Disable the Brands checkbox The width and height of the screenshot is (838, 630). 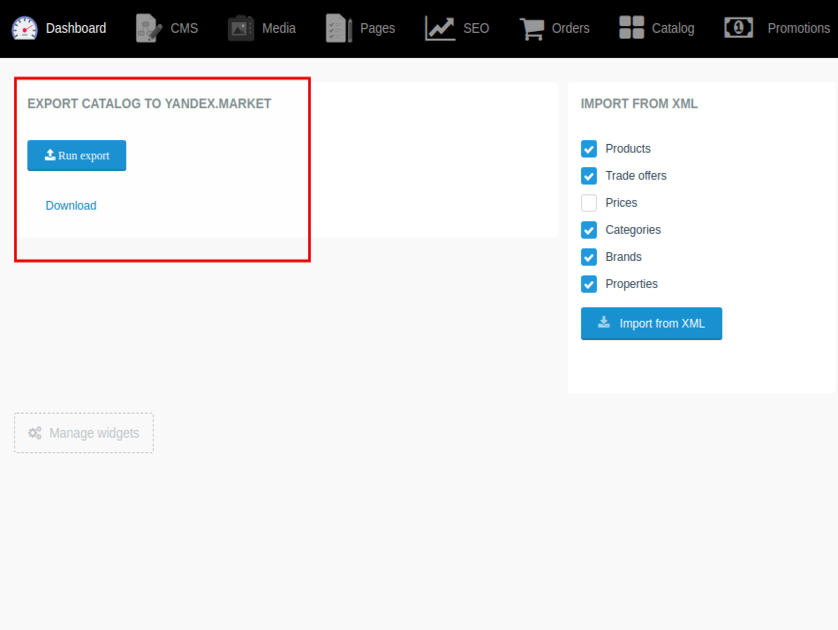point(589,257)
